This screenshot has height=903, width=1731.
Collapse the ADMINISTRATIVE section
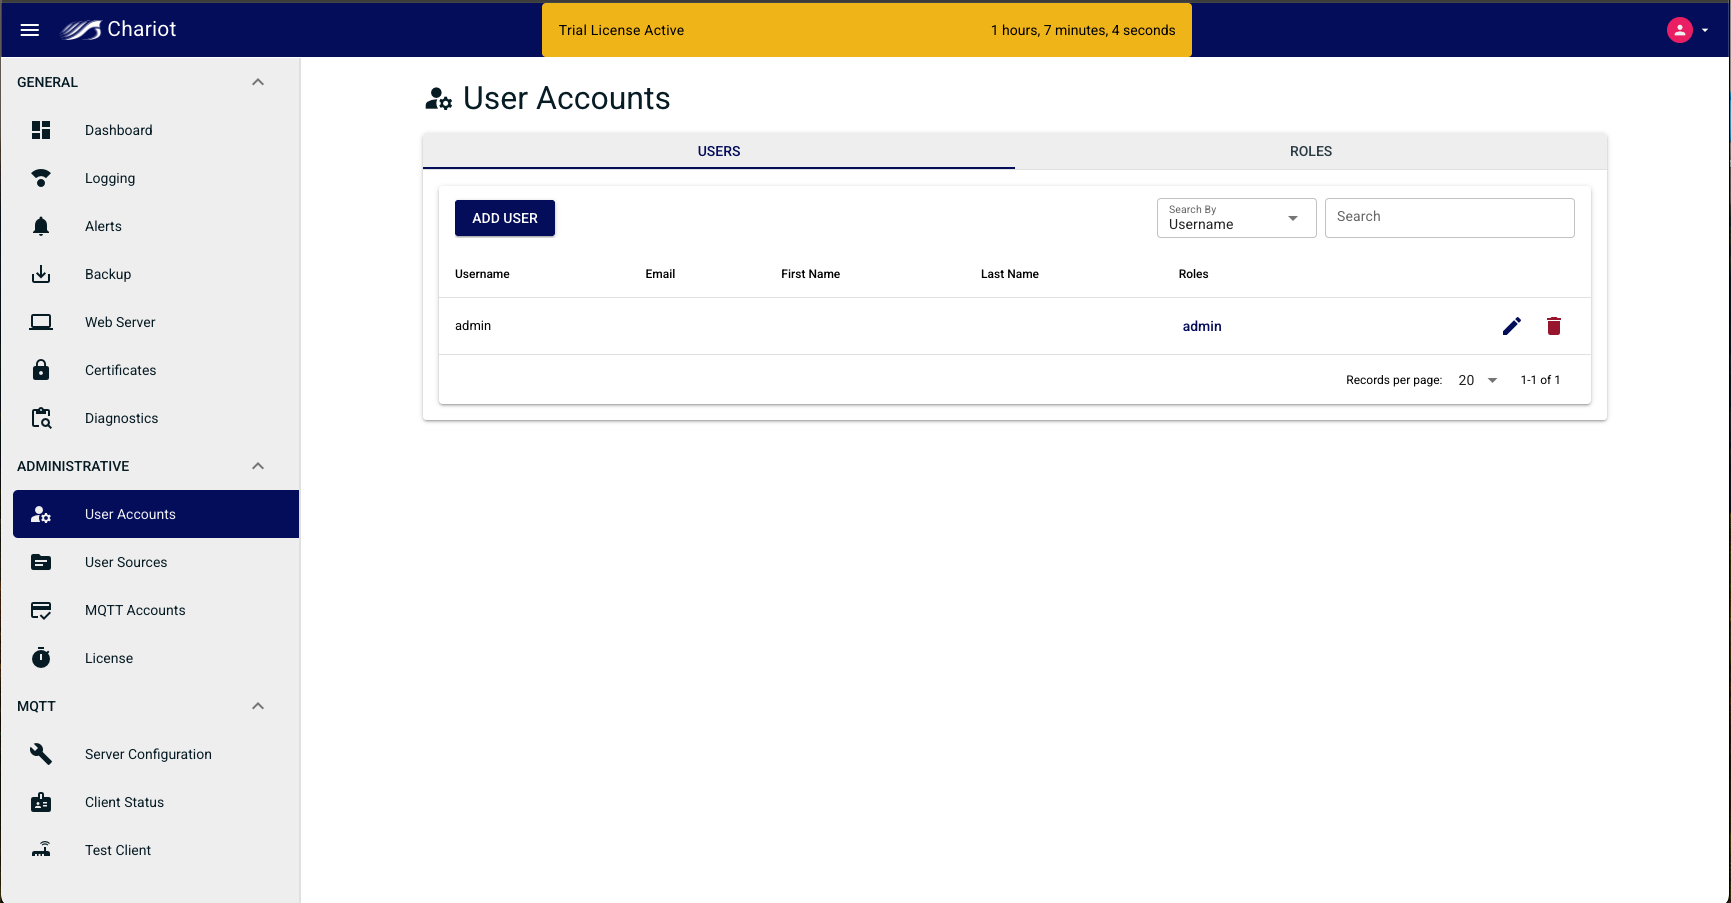[258, 466]
